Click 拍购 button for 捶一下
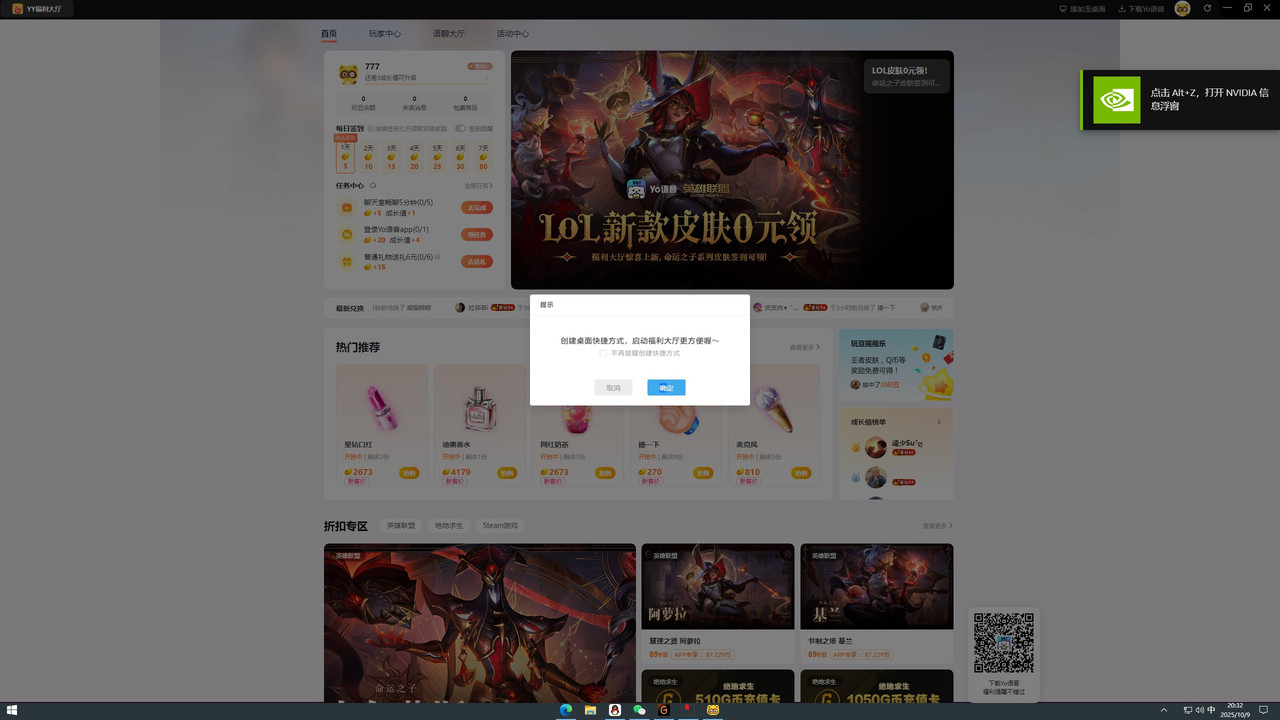1280x720 pixels. pyautogui.click(x=703, y=473)
